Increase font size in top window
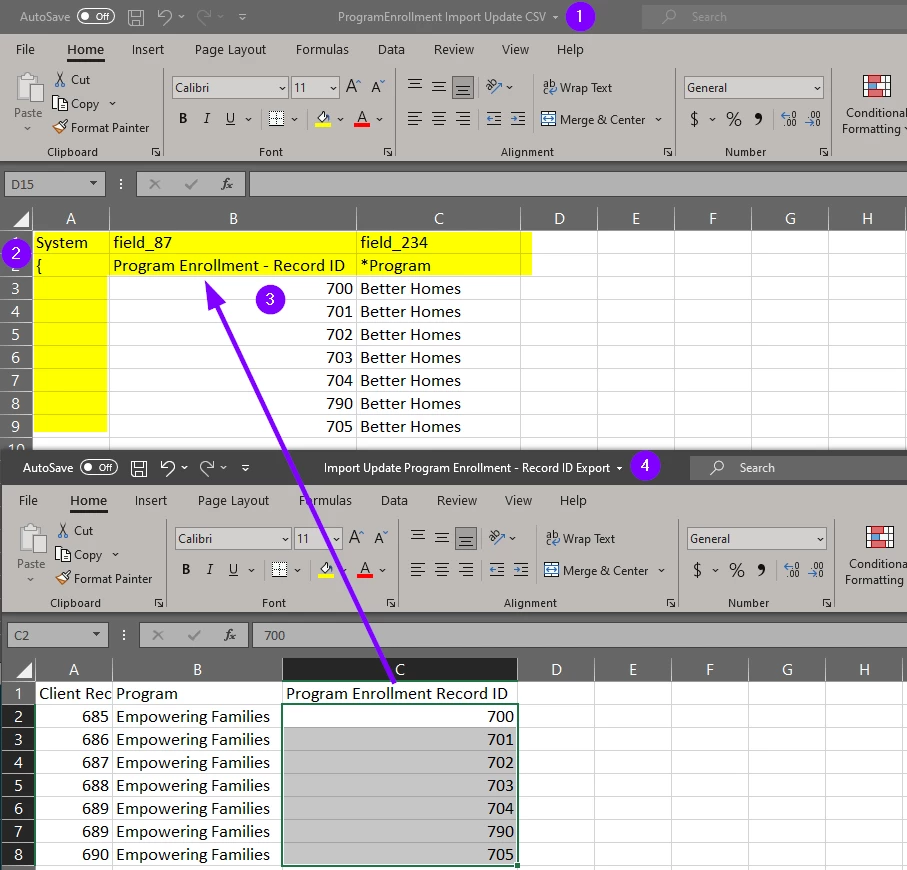This screenshot has width=907, height=870. (353, 87)
